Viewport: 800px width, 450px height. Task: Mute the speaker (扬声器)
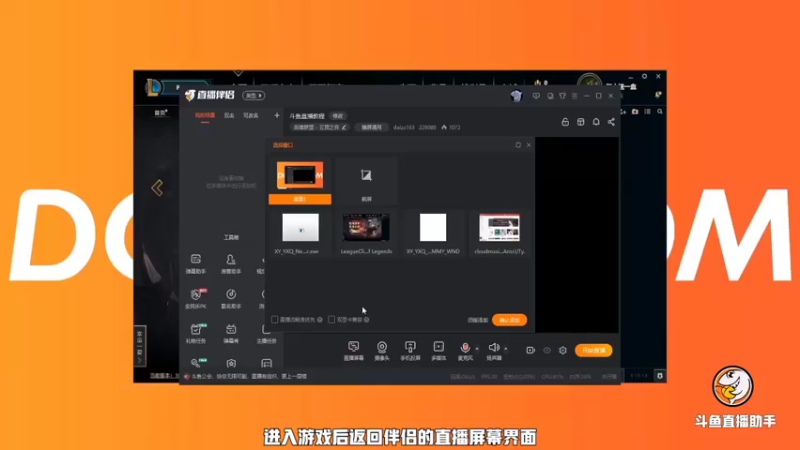[x=493, y=351]
